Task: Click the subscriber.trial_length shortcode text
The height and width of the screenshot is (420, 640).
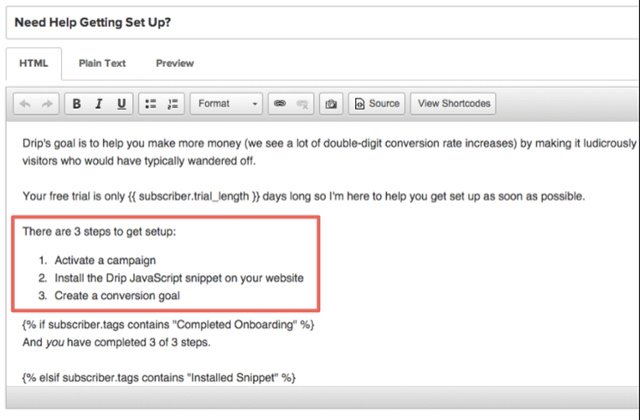Action: point(194,196)
